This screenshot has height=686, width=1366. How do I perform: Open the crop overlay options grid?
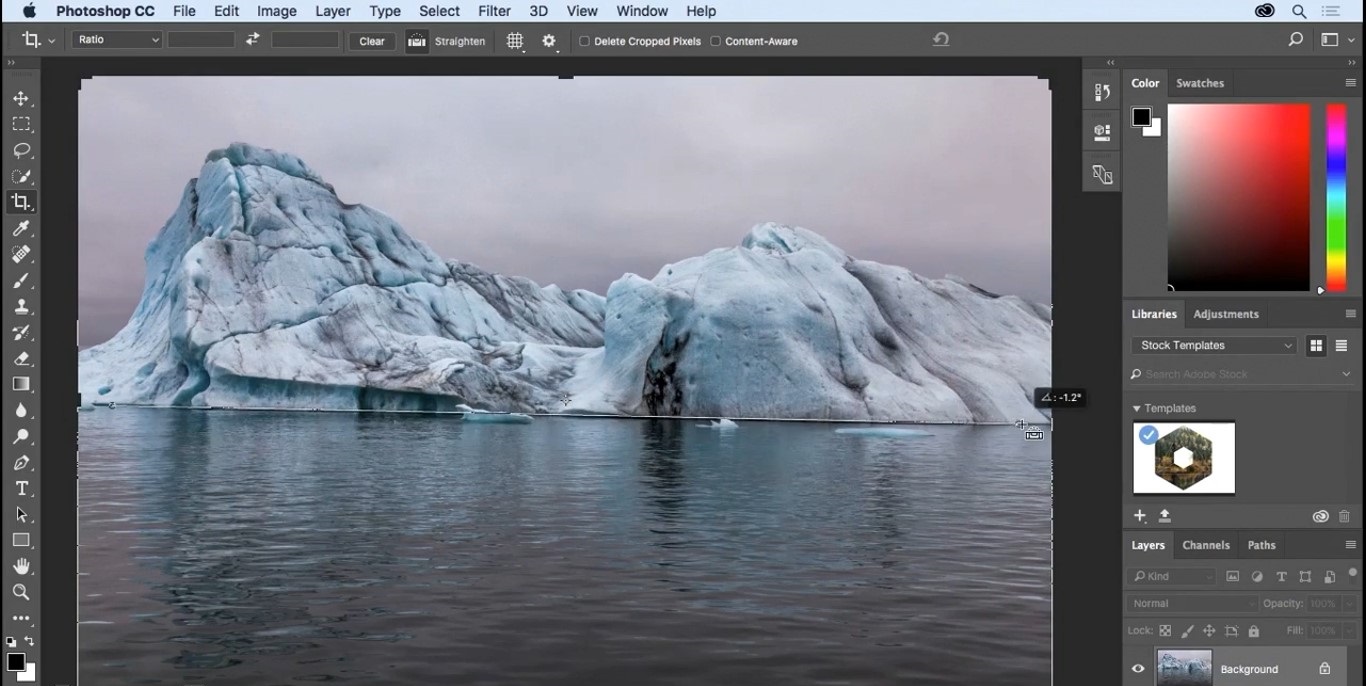[515, 41]
